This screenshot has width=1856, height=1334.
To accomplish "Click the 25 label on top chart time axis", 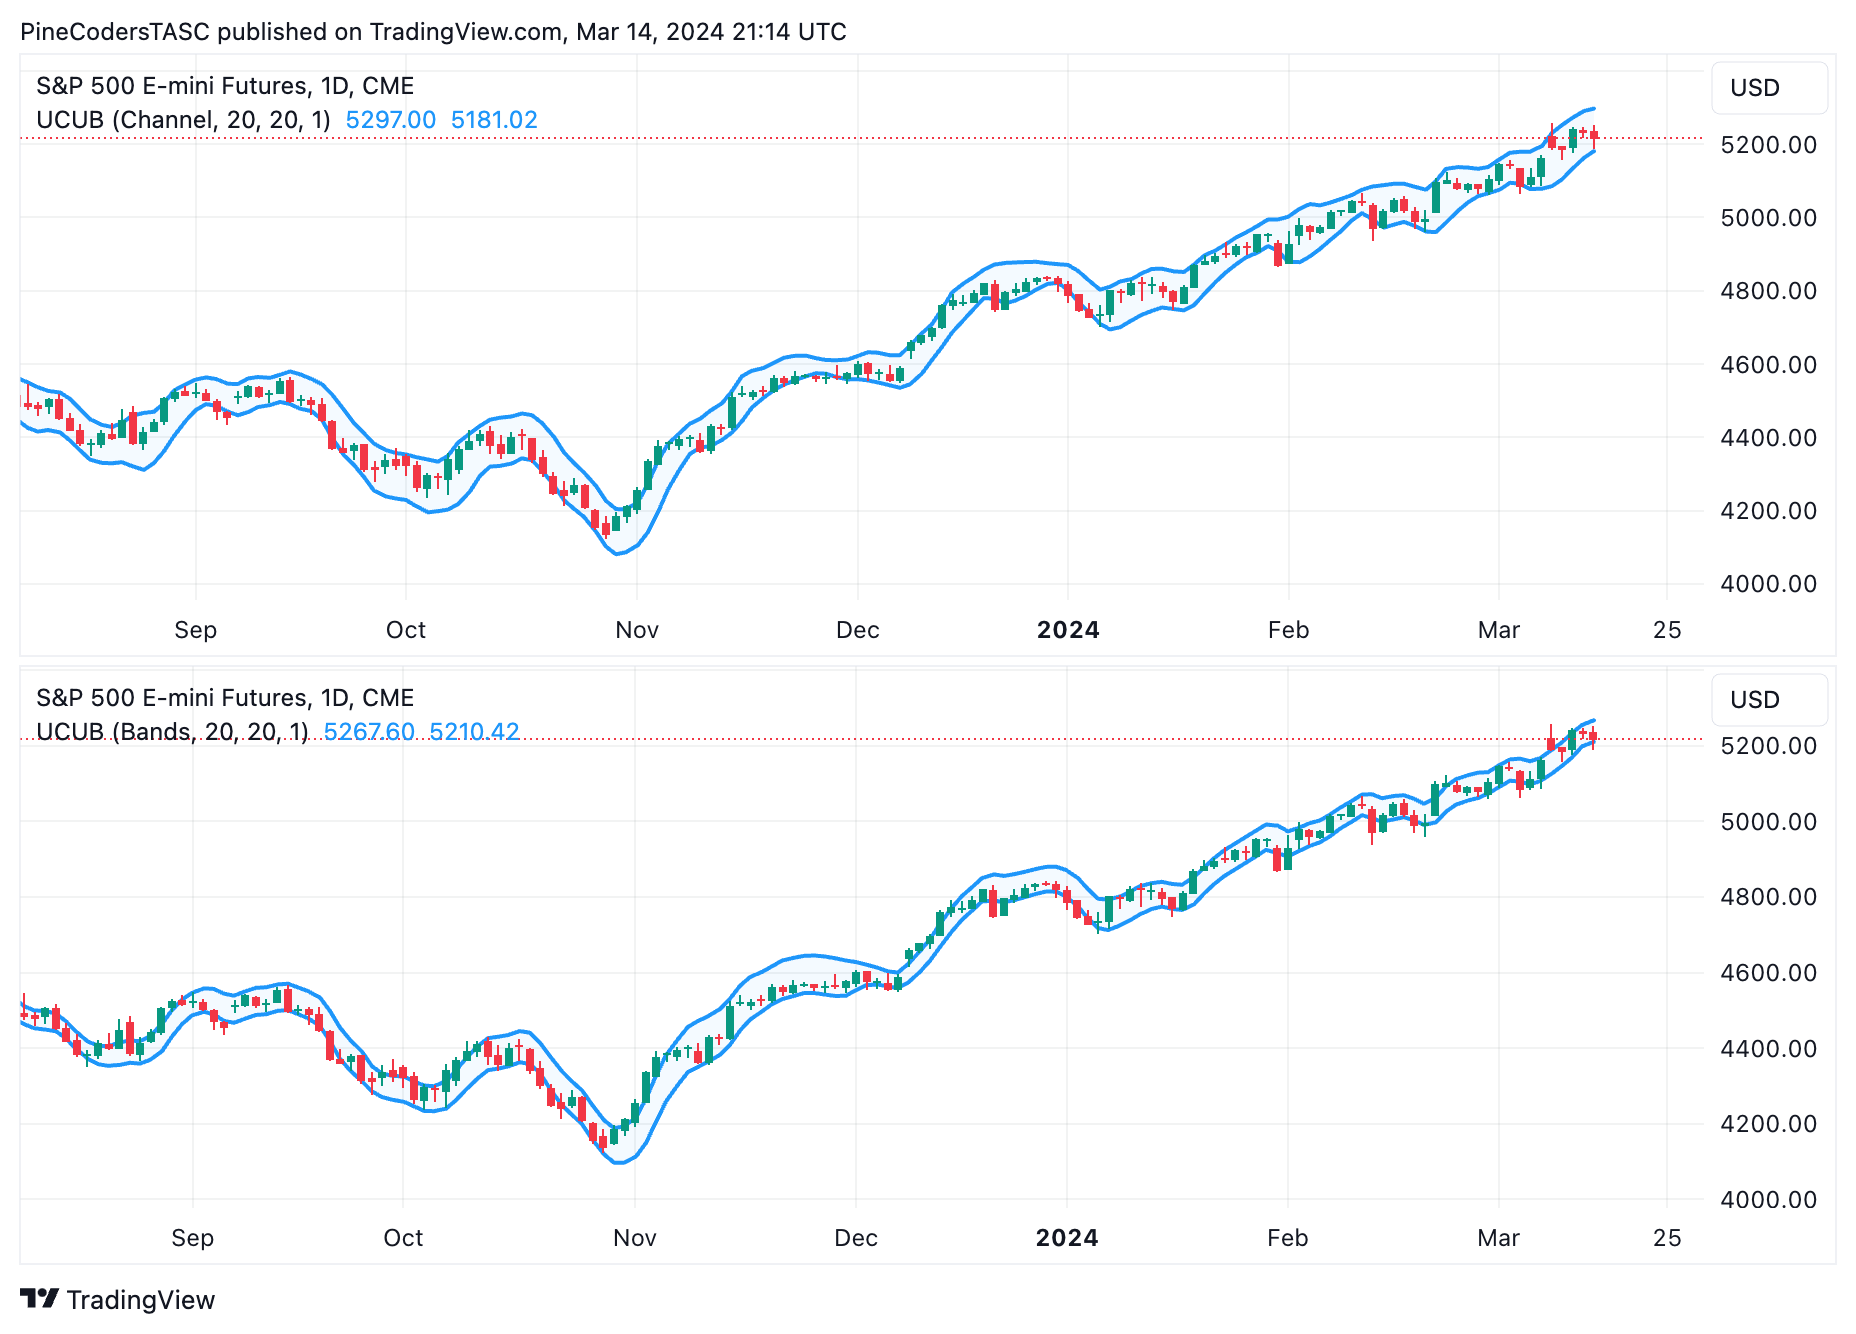I will tap(1667, 631).
